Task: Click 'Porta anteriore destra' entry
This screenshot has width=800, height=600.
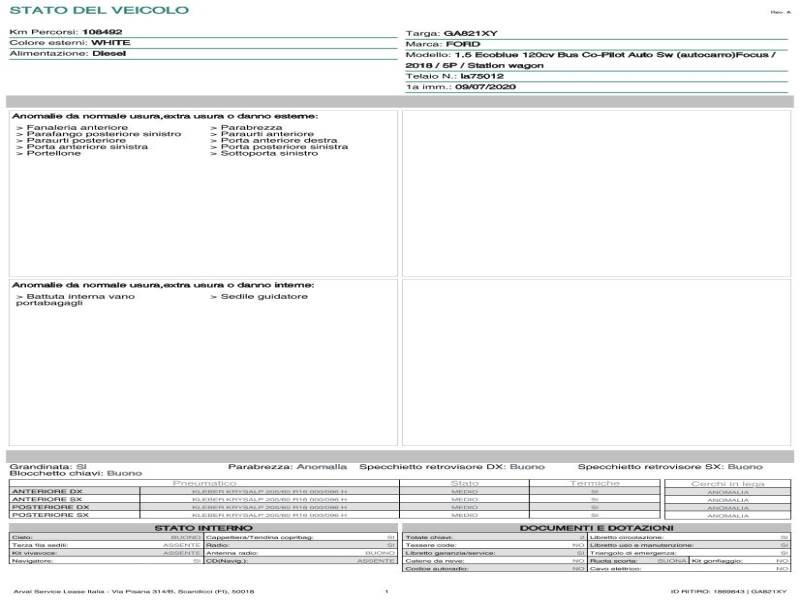Action: pos(279,140)
